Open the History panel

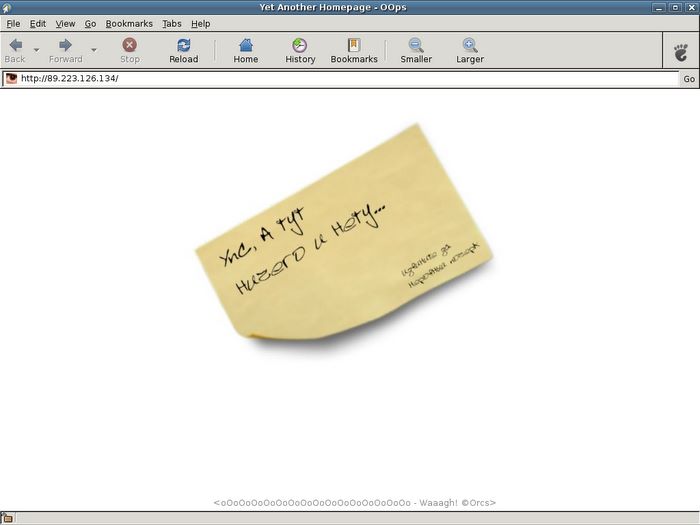(300, 50)
